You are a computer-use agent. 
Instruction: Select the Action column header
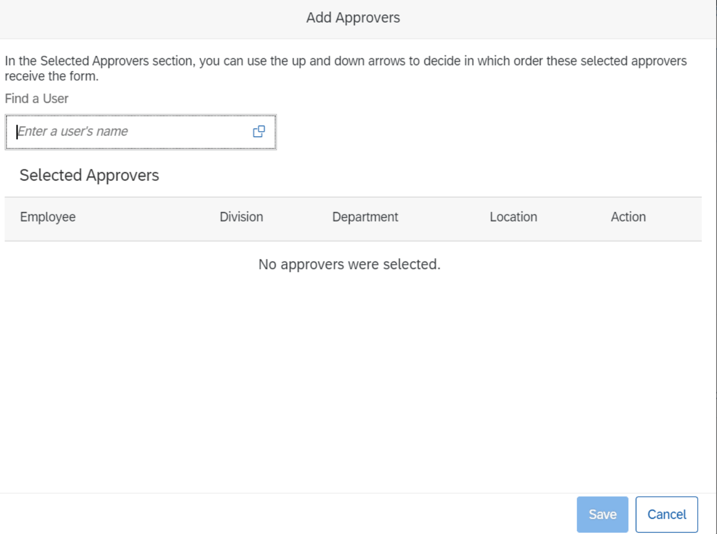coord(628,217)
